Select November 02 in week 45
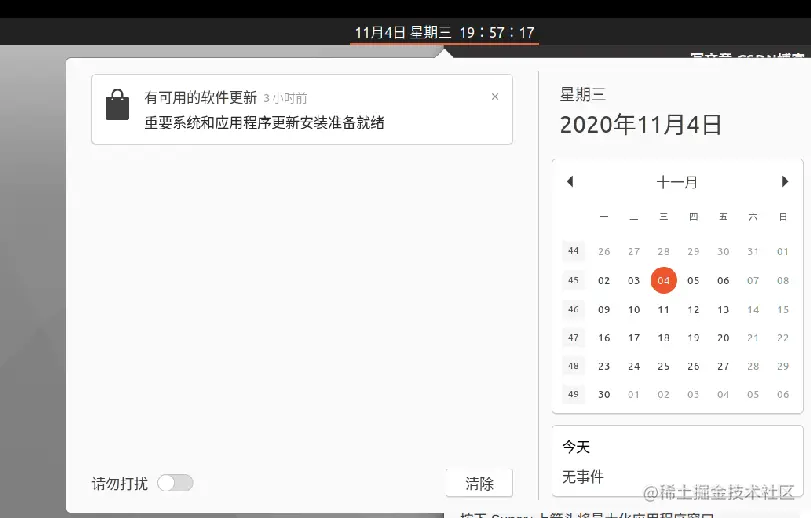This screenshot has width=811, height=518. (x=604, y=280)
